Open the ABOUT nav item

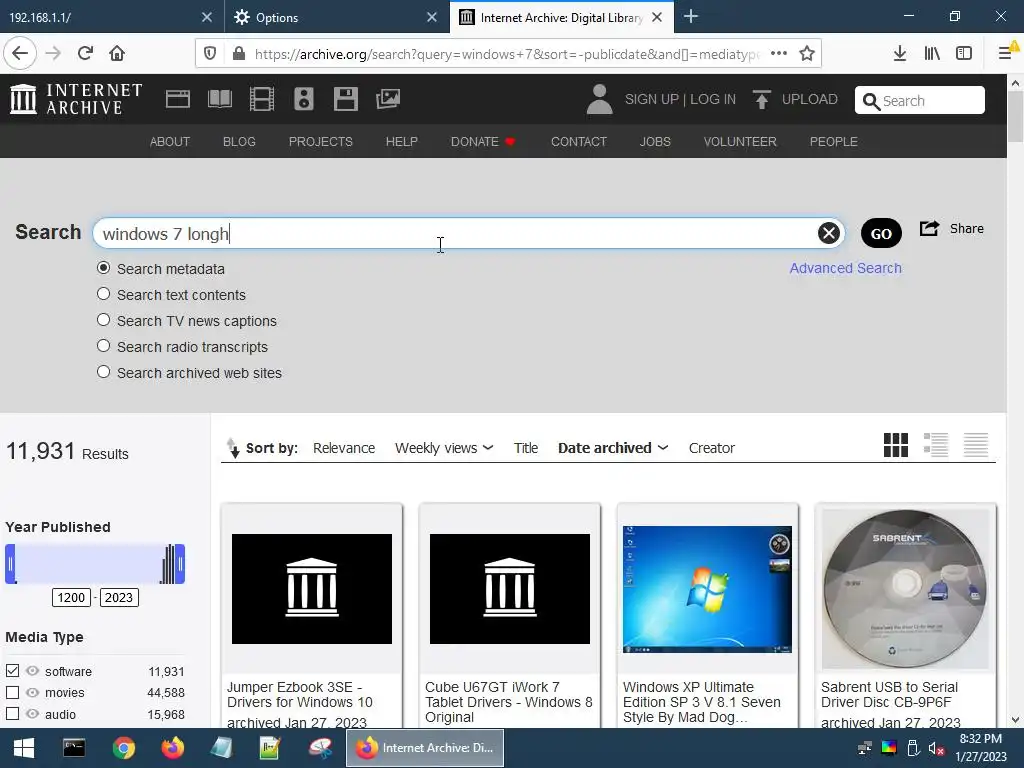(170, 142)
